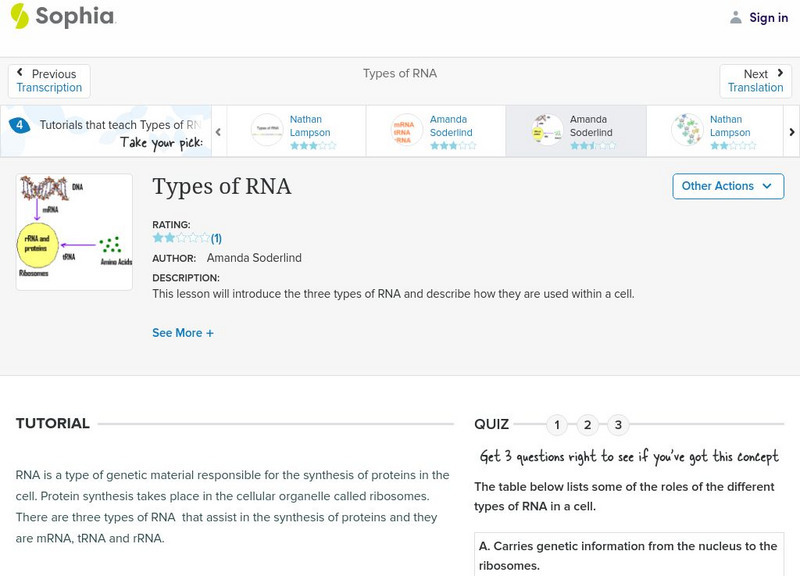Open the Other Actions dropdown
The width and height of the screenshot is (800, 576).
[727, 186]
